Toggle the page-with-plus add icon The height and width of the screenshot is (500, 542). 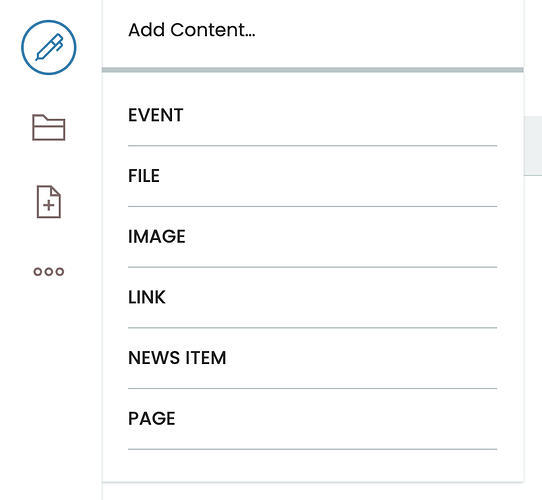(49, 202)
